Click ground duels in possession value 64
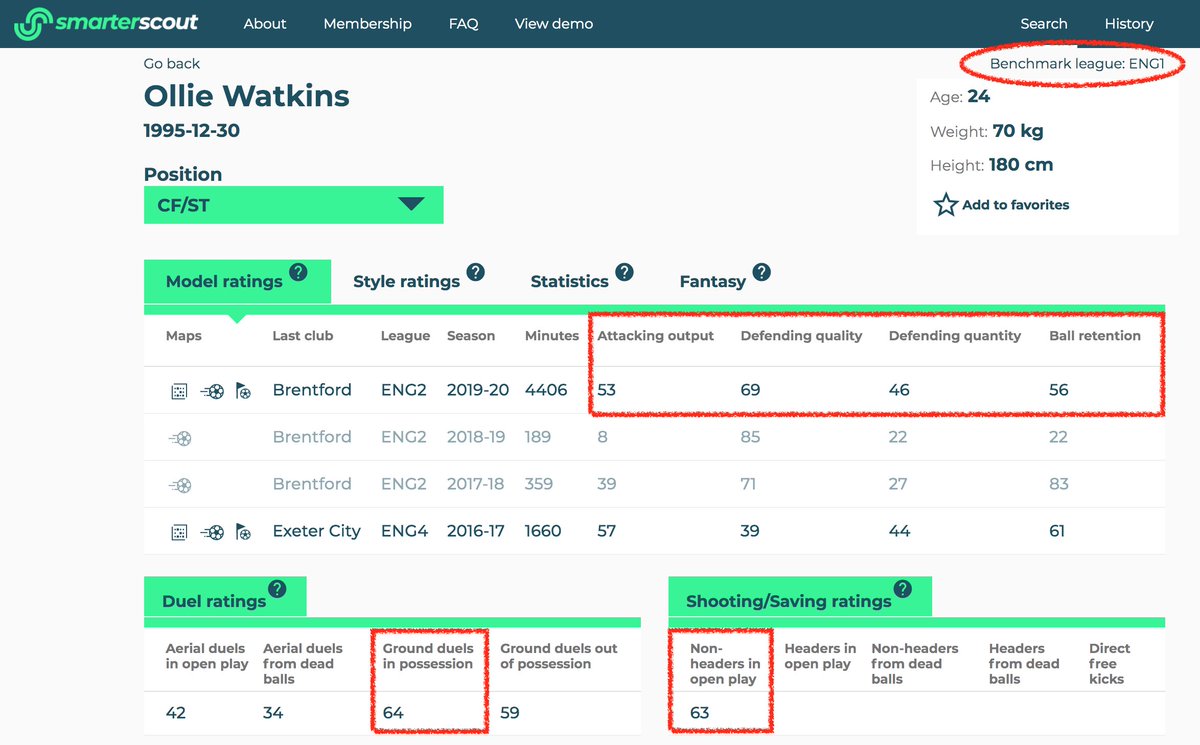Screen dimensions: 1200x745 (393, 713)
